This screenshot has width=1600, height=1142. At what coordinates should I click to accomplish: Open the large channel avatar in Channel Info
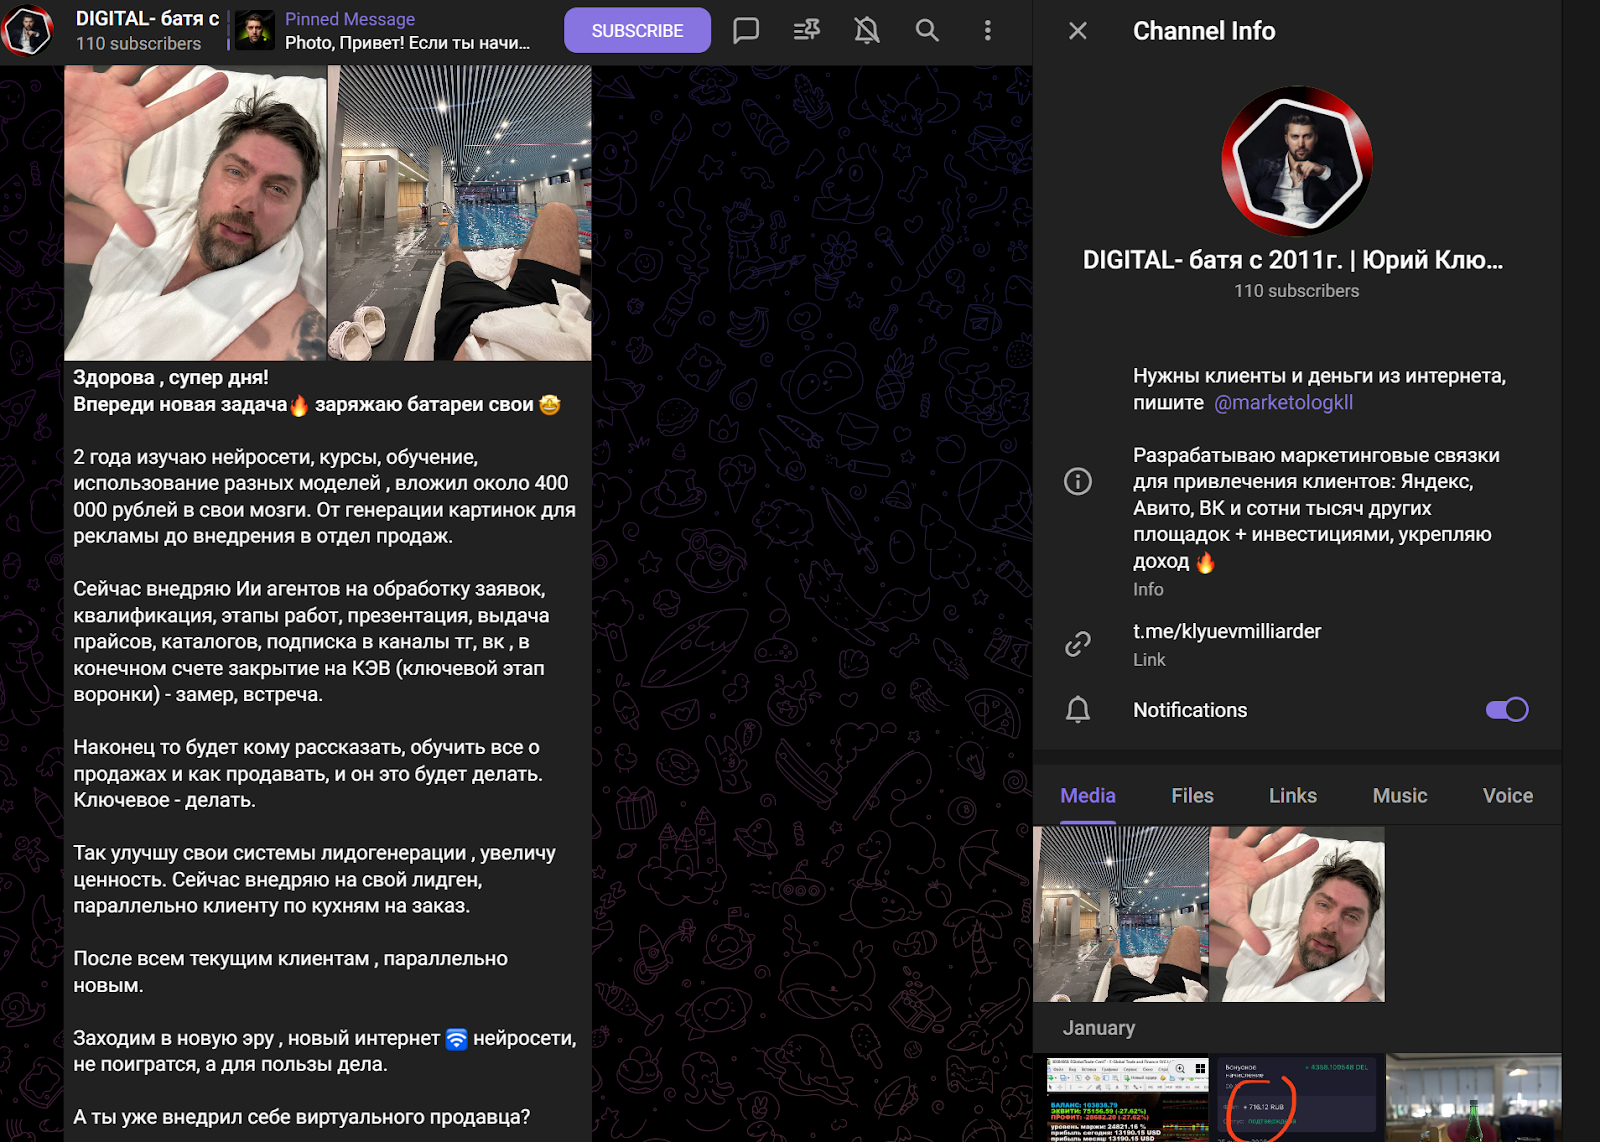tap(1296, 162)
